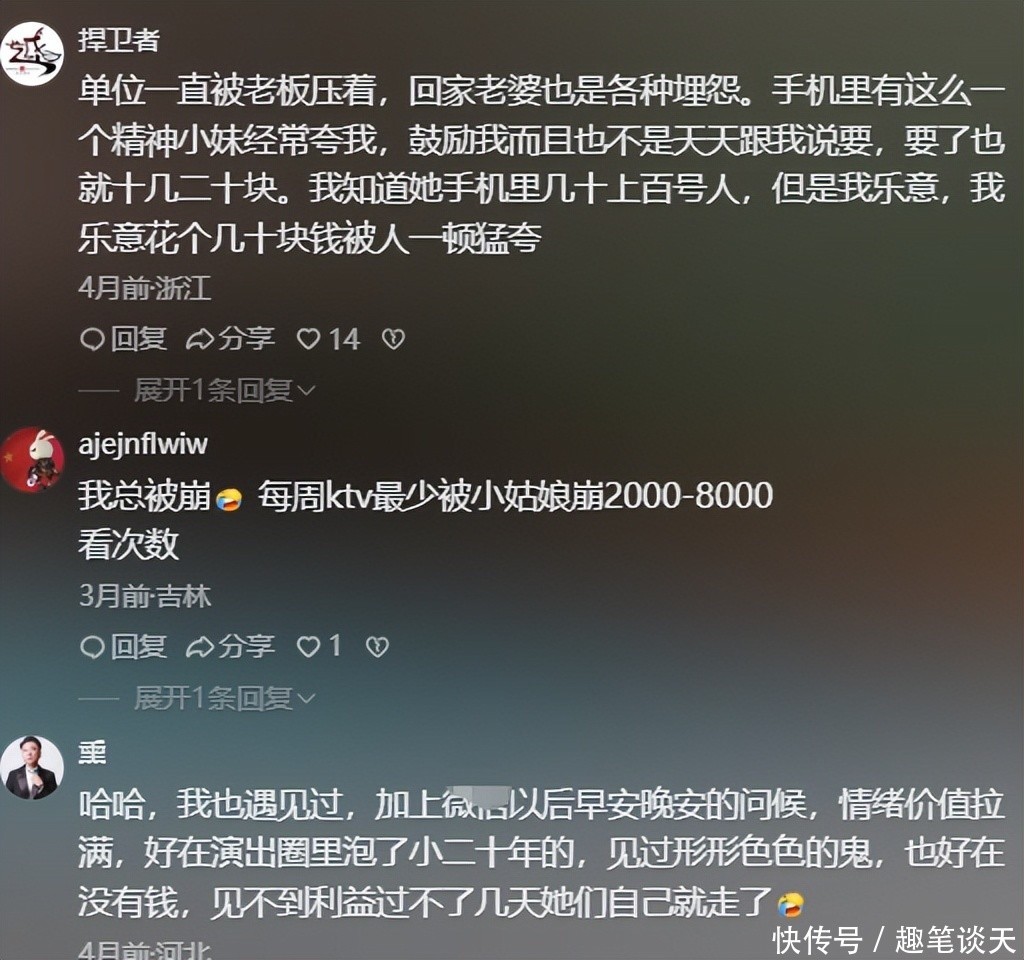This screenshot has width=1024, height=960.
Task: Dislike ajejnflwiw's comment with broken heart
Action: click(377, 647)
